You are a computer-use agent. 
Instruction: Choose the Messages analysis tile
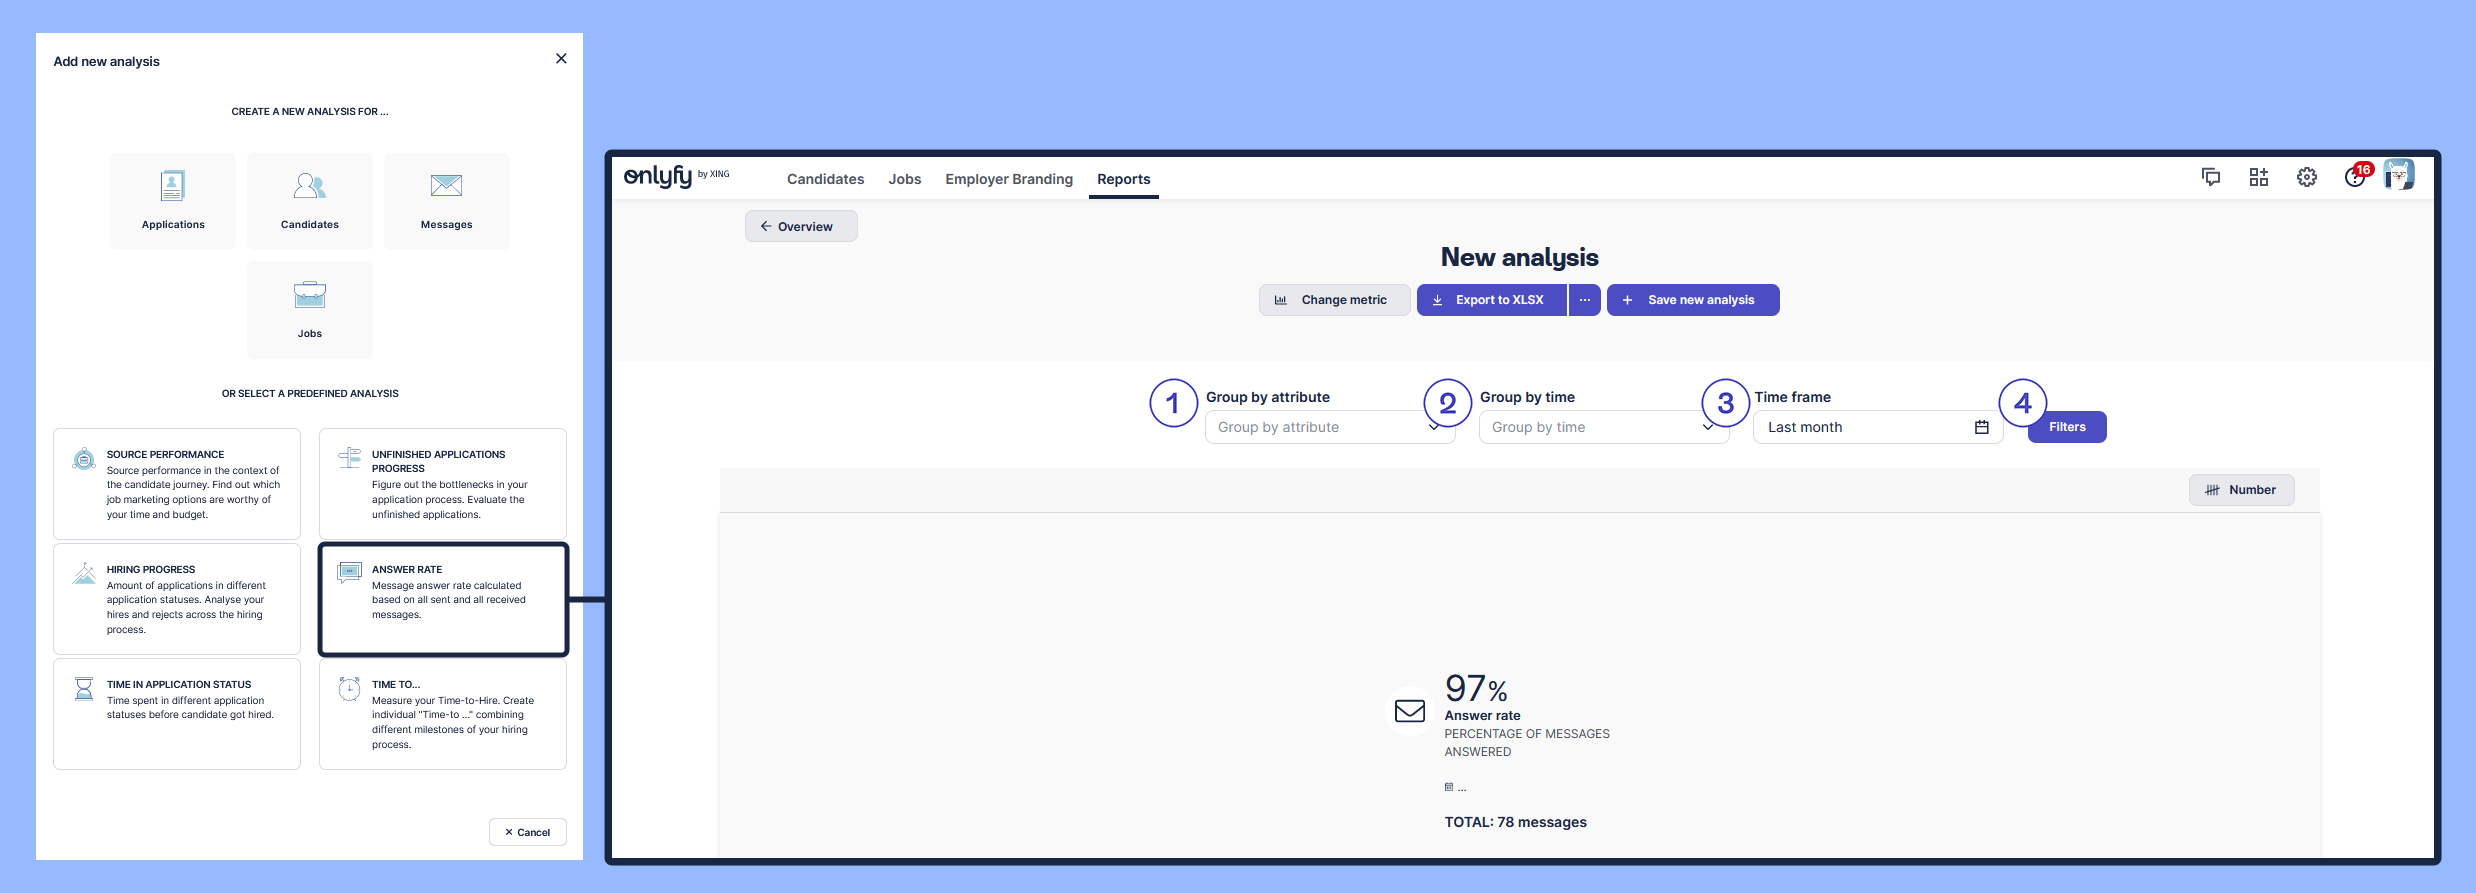coord(446,200)
